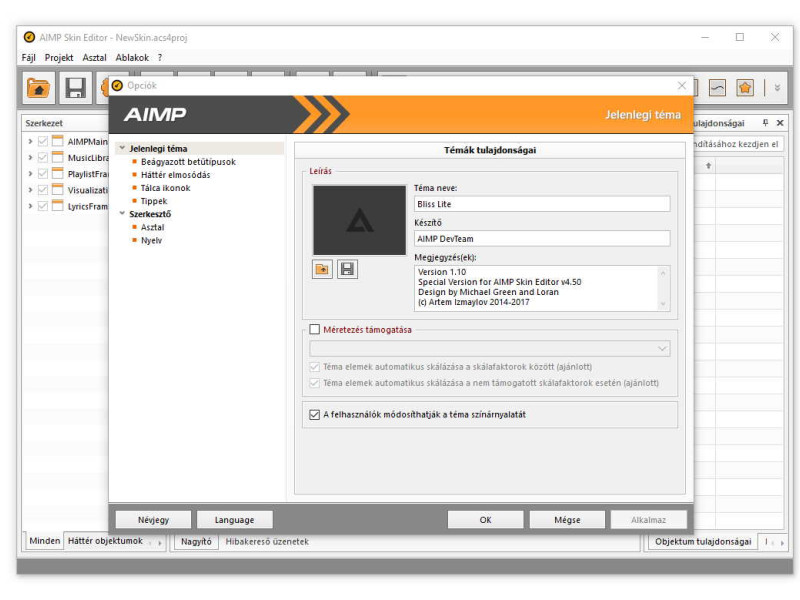Switch to Objektum tulajdonságai tab
800x600 pixels.
tap(703, 541)
